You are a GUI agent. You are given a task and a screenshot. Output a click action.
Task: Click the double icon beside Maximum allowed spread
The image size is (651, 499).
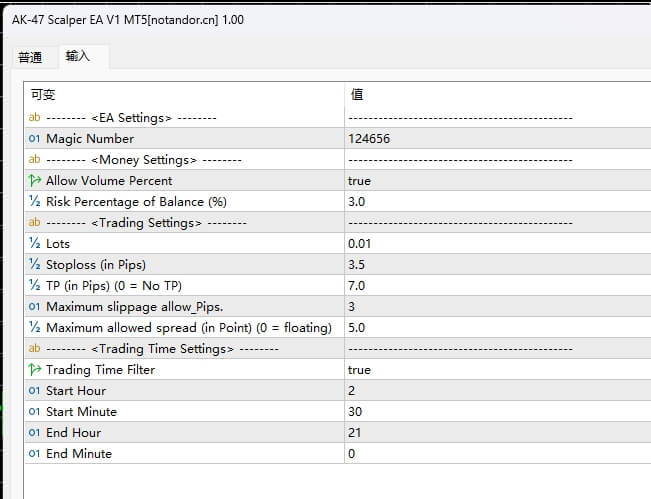pos(34,328)
